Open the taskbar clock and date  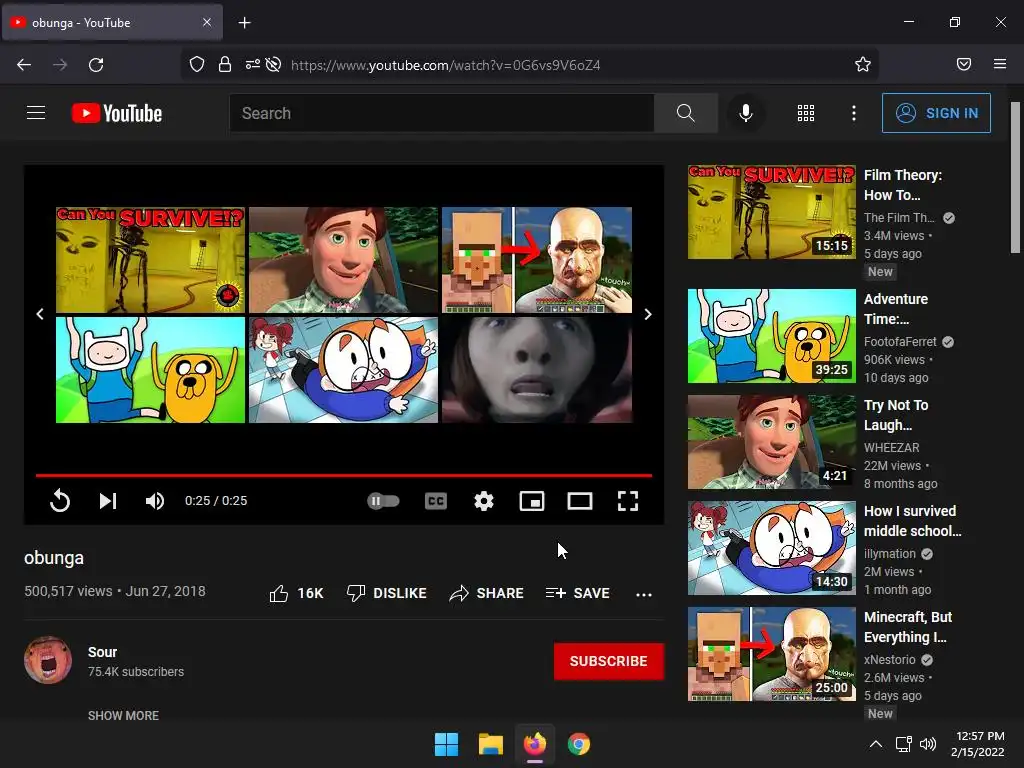[978, 744]
